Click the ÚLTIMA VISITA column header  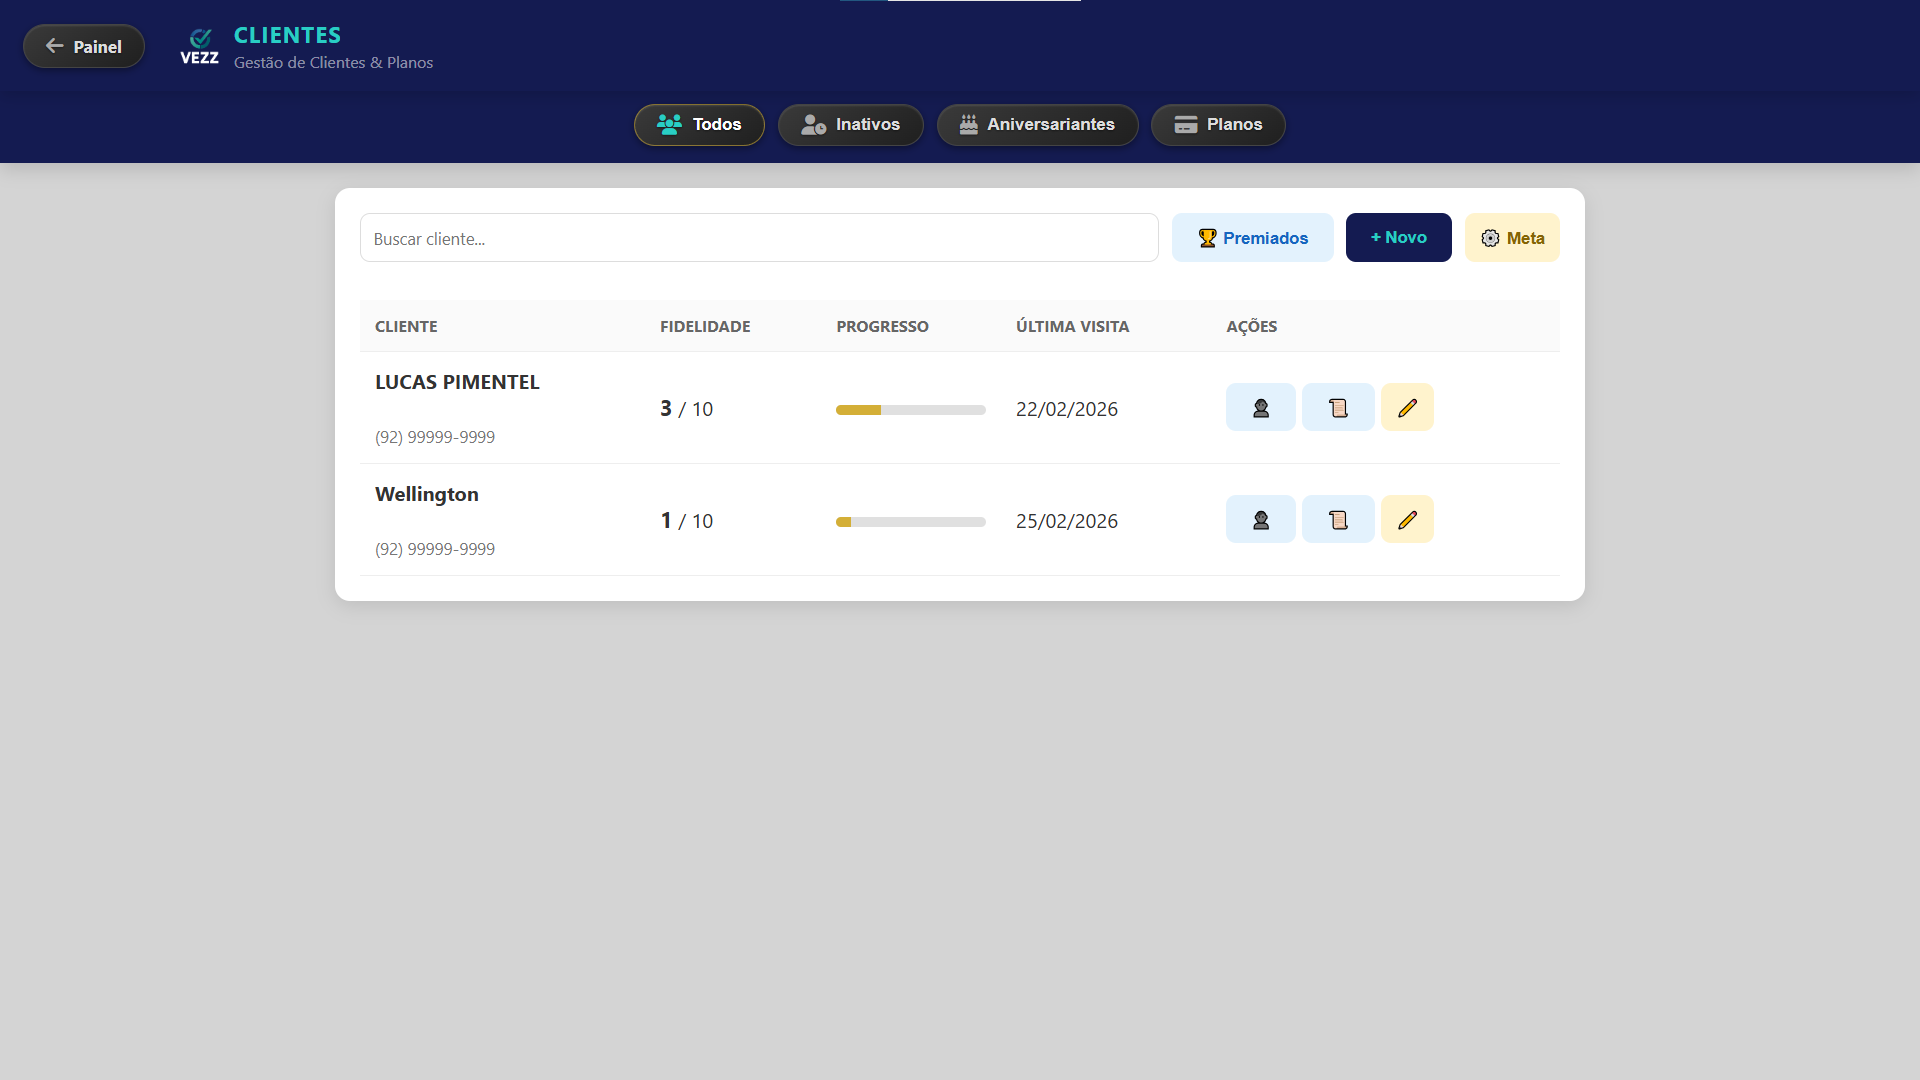click(x=1072, y=327)
